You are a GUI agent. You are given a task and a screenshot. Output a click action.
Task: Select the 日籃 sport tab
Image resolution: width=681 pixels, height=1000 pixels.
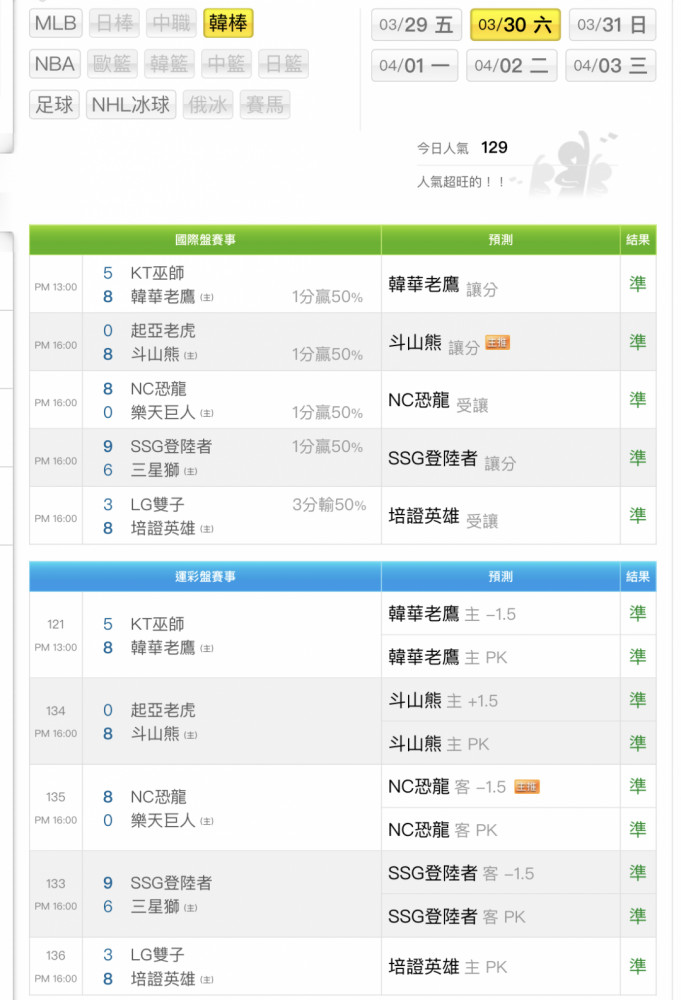(x=284, y=64)
